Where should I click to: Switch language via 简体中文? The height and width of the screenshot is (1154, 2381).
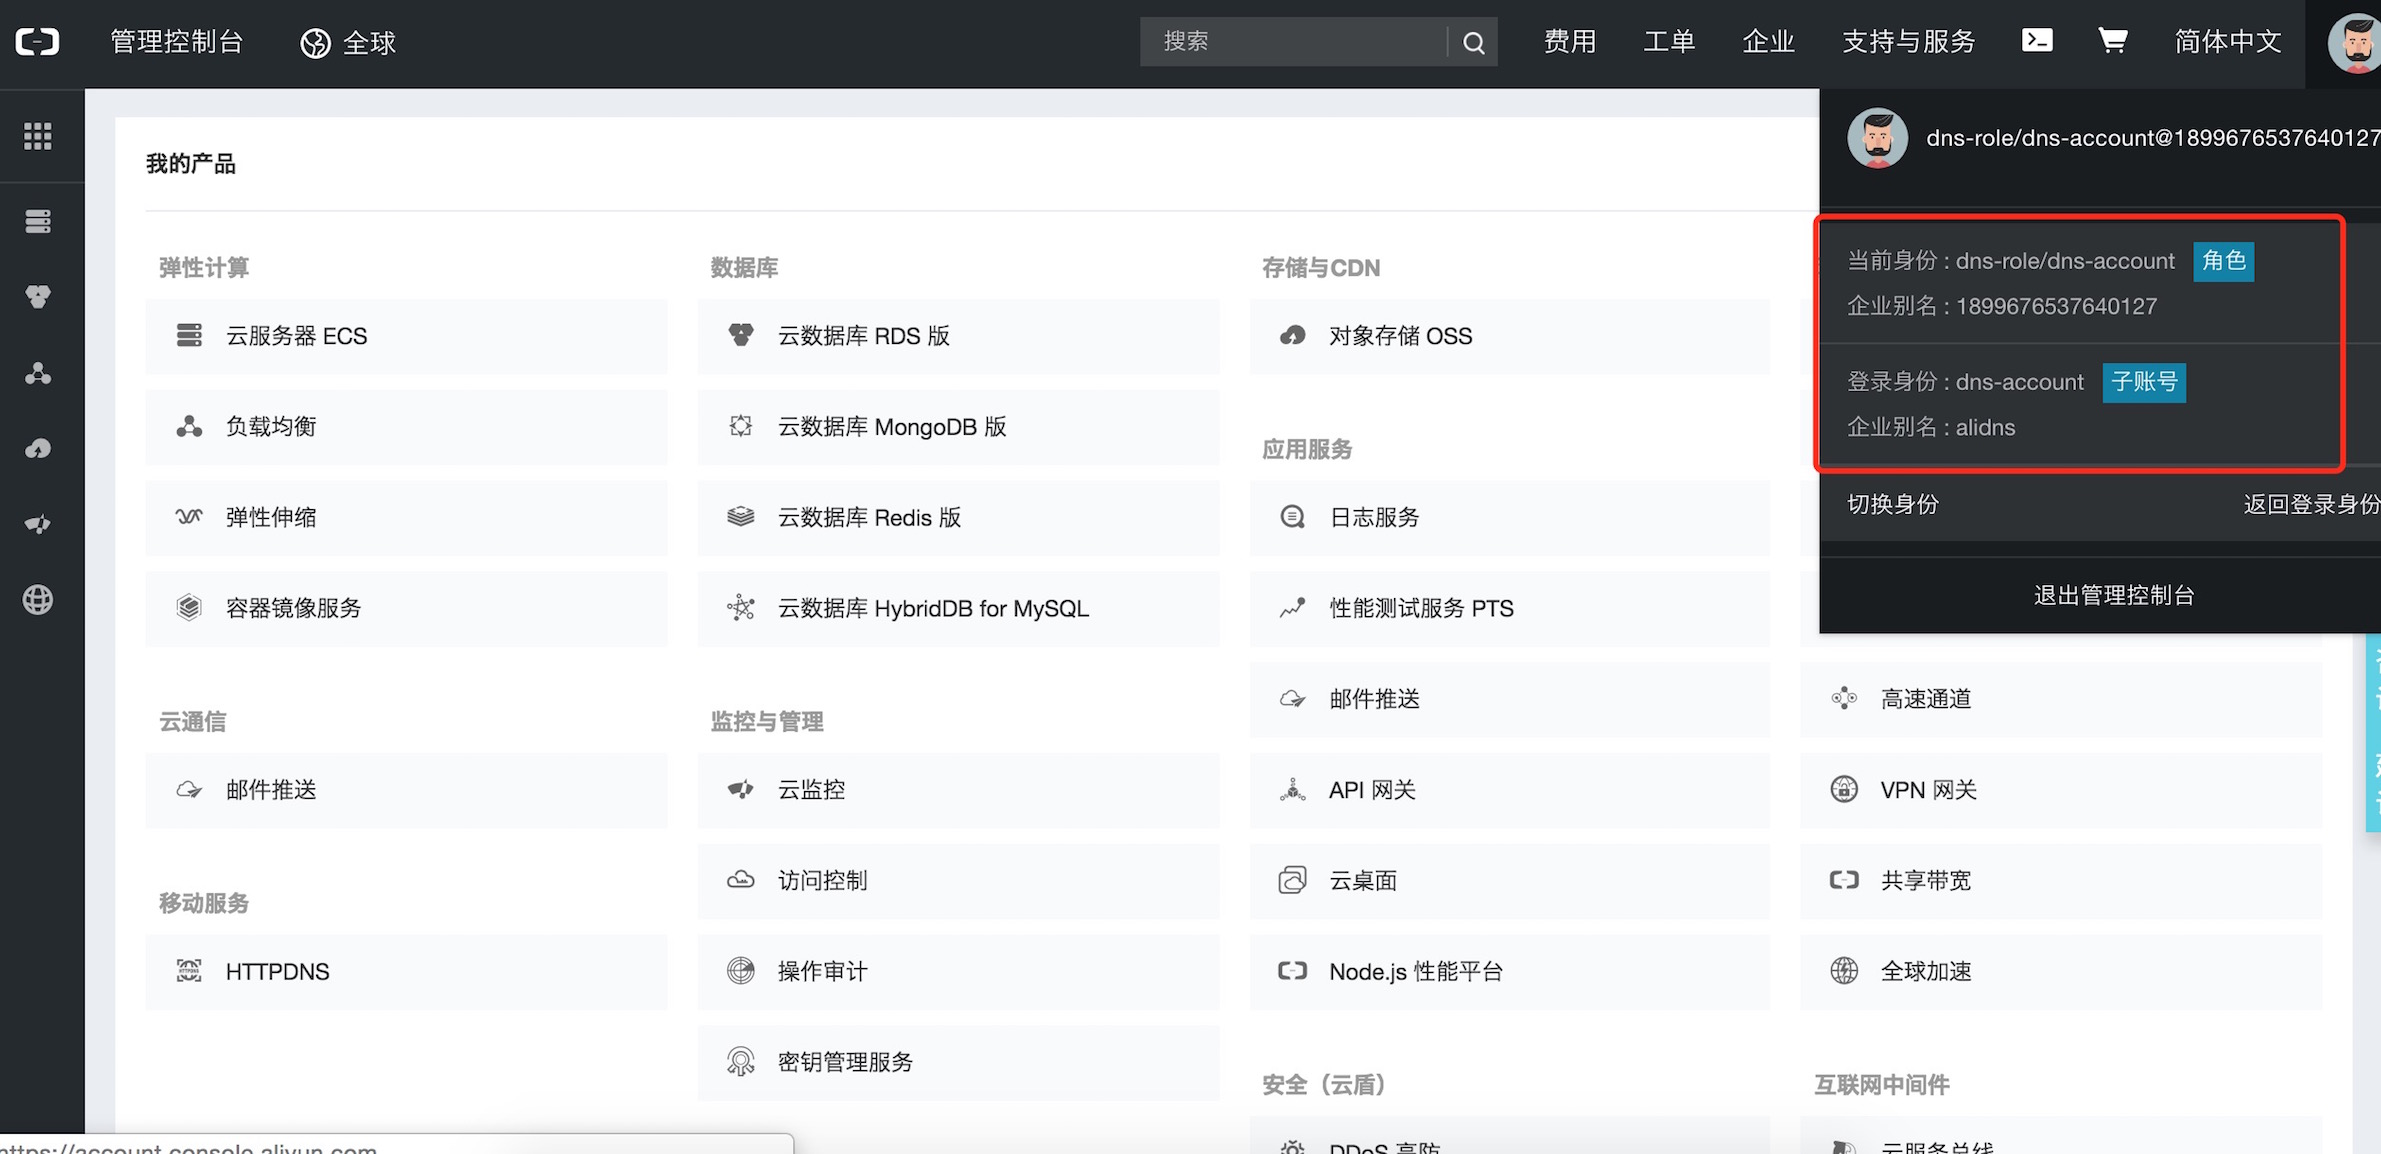point(2228,42)
